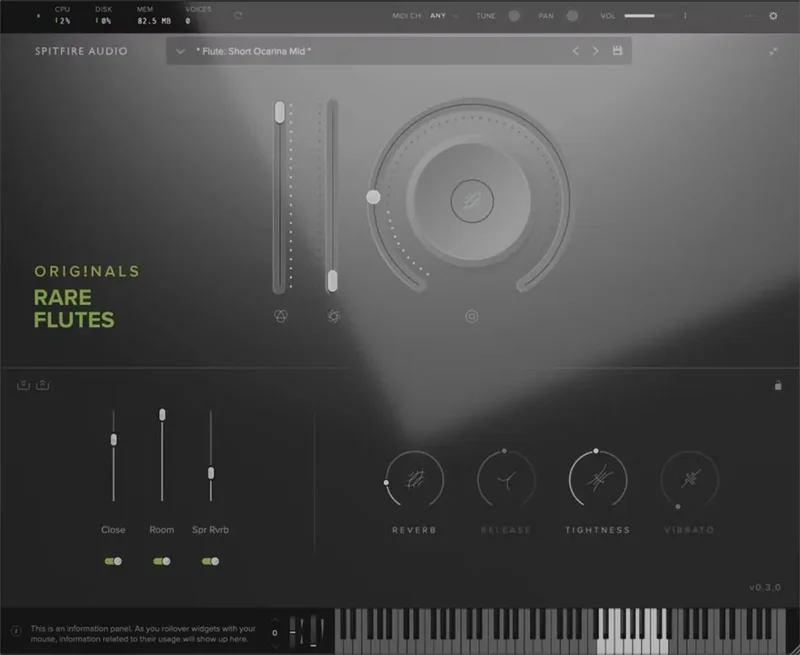Click the REVERB label
The height and width of the screenshot is (655, 800).
coord(414,530)
